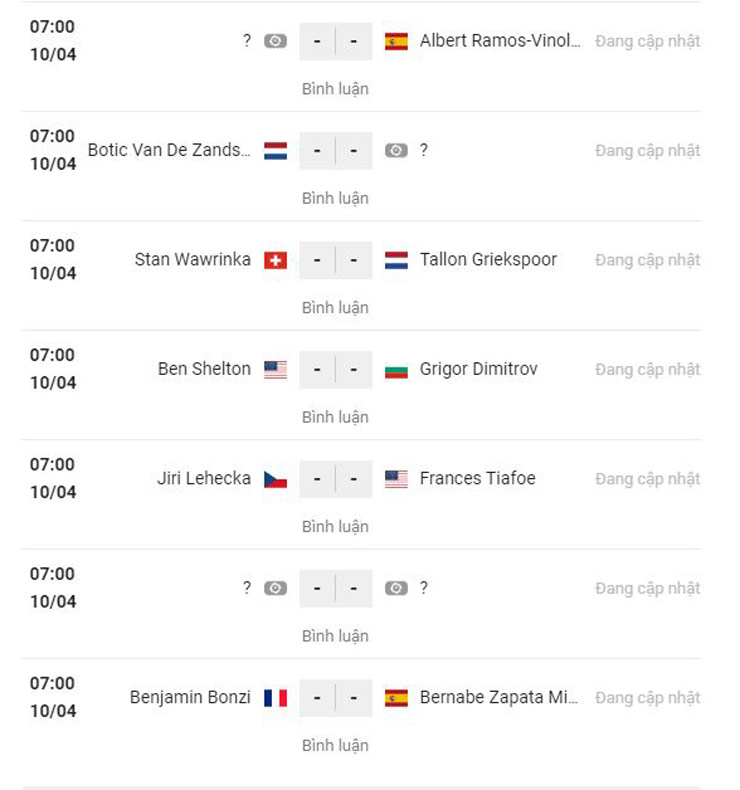Click USA flag next to Ben Shelton
This screenshot has width=740, height=790.
(276, 369)
